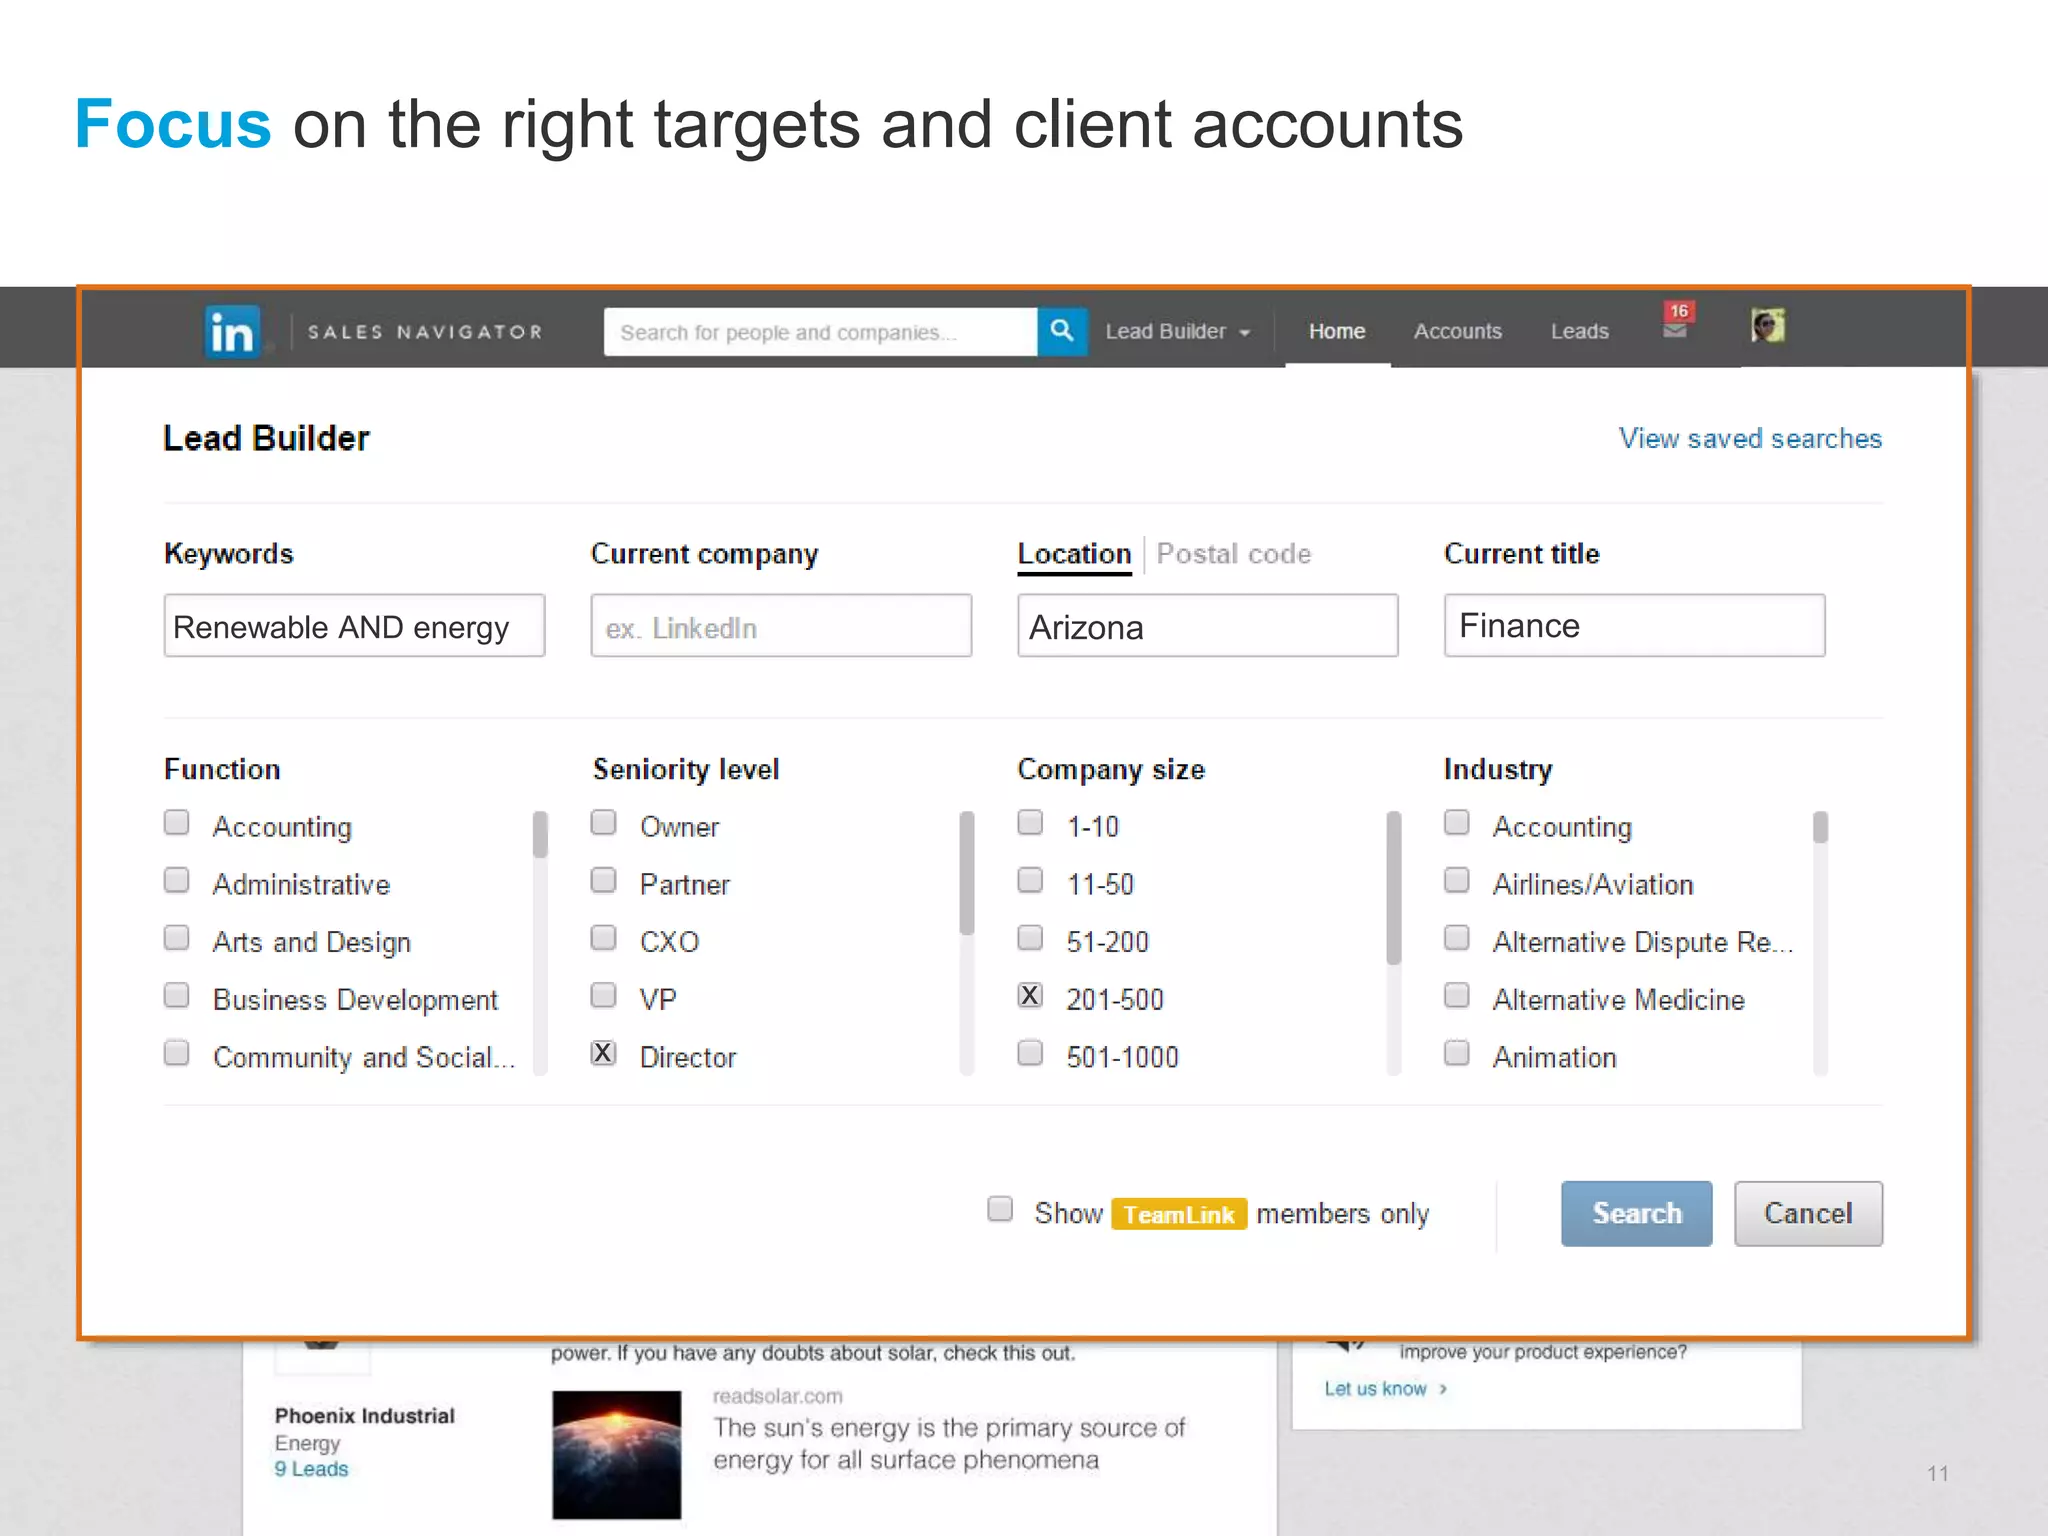Check the Administrative function checkbox

click(177, 880)
